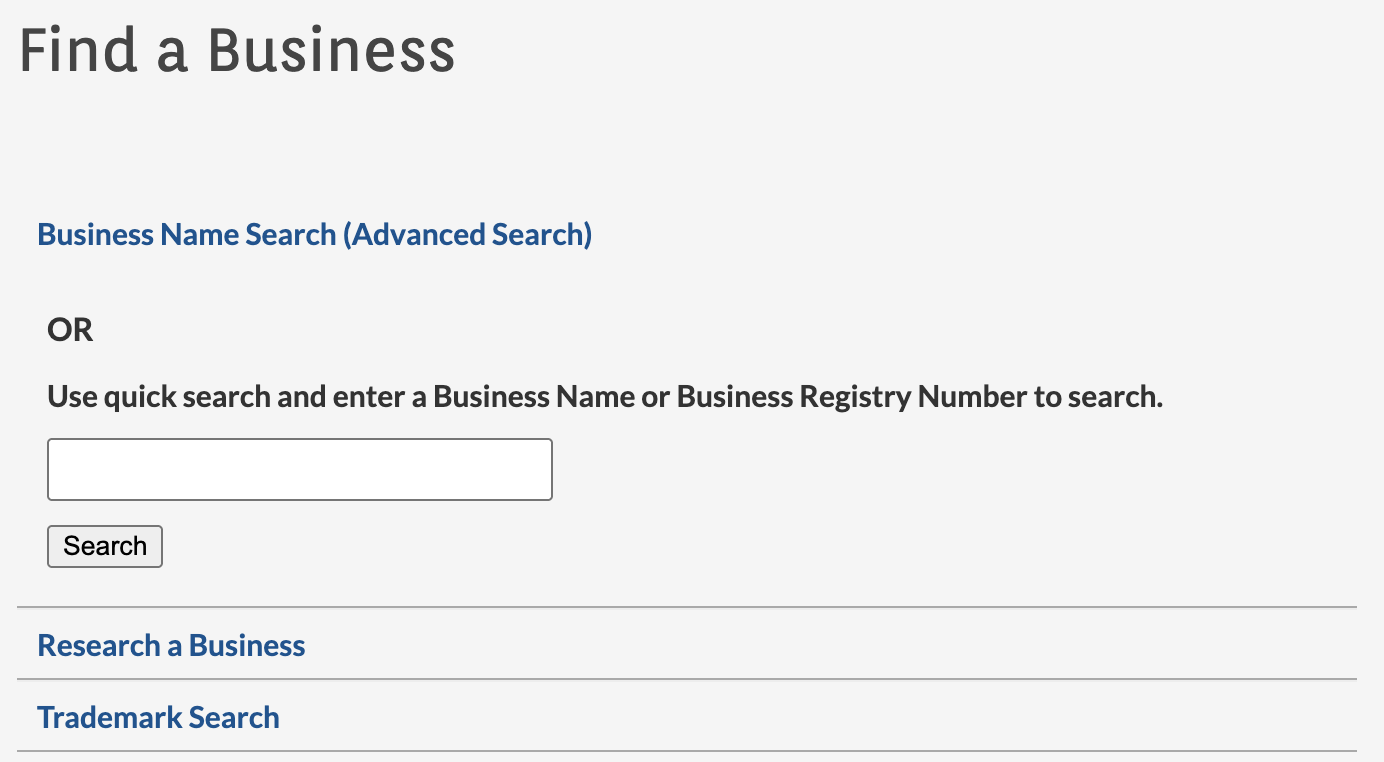Click the Find a Business heading
The width and height of the screenshot is (1384, 762).
pyautogui.click(x=237, y=50)
